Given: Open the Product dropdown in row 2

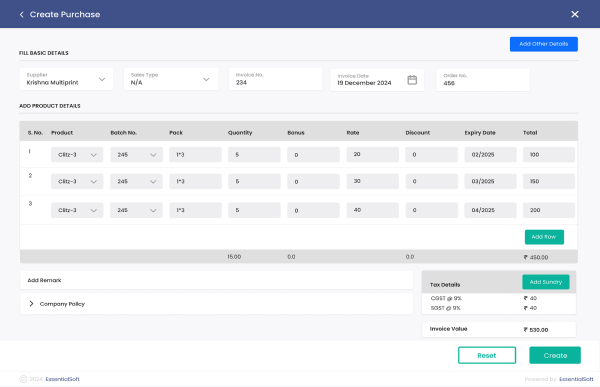Looking at the screenshot, I should (77, 181).
